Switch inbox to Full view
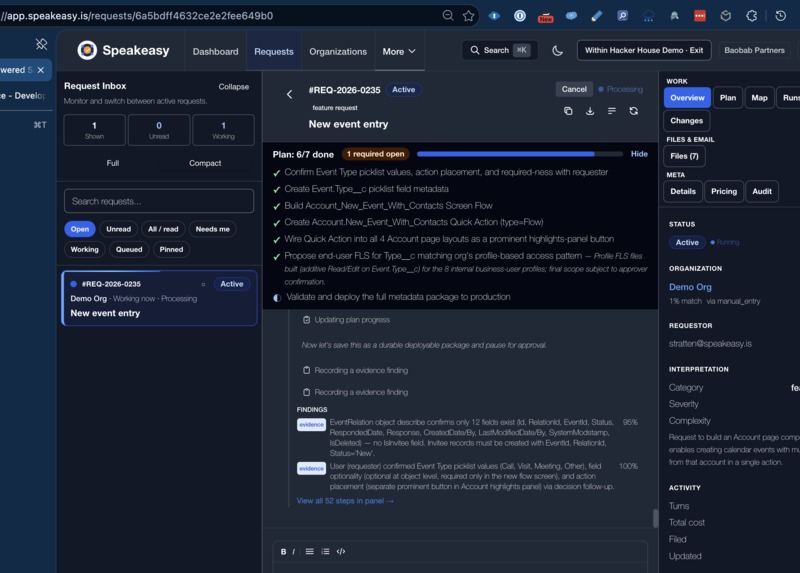 (x=113, y=163)
